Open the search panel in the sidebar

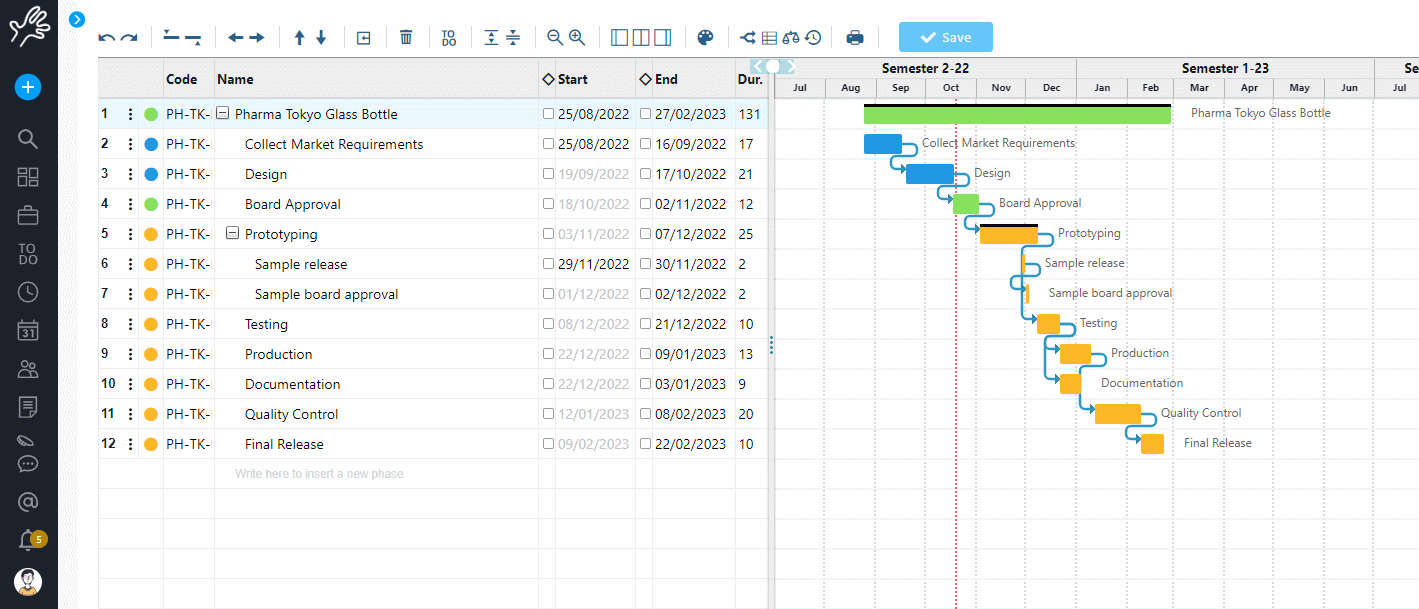point(27,138)
